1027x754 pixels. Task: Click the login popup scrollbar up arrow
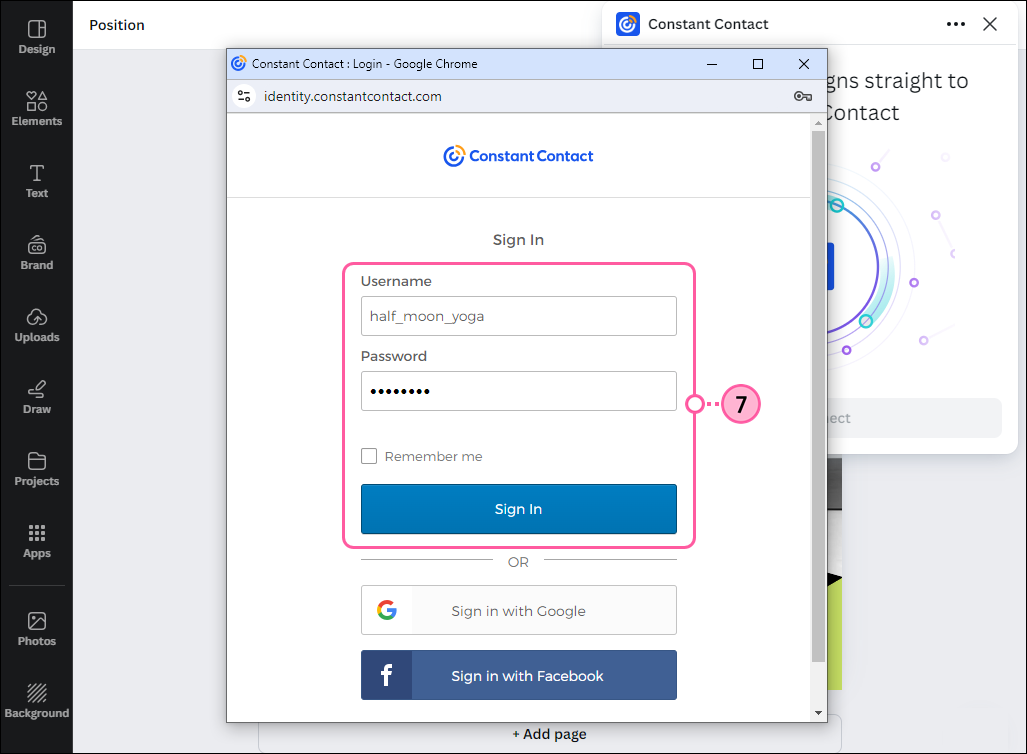pyautogui.click(x=818, y=123)
